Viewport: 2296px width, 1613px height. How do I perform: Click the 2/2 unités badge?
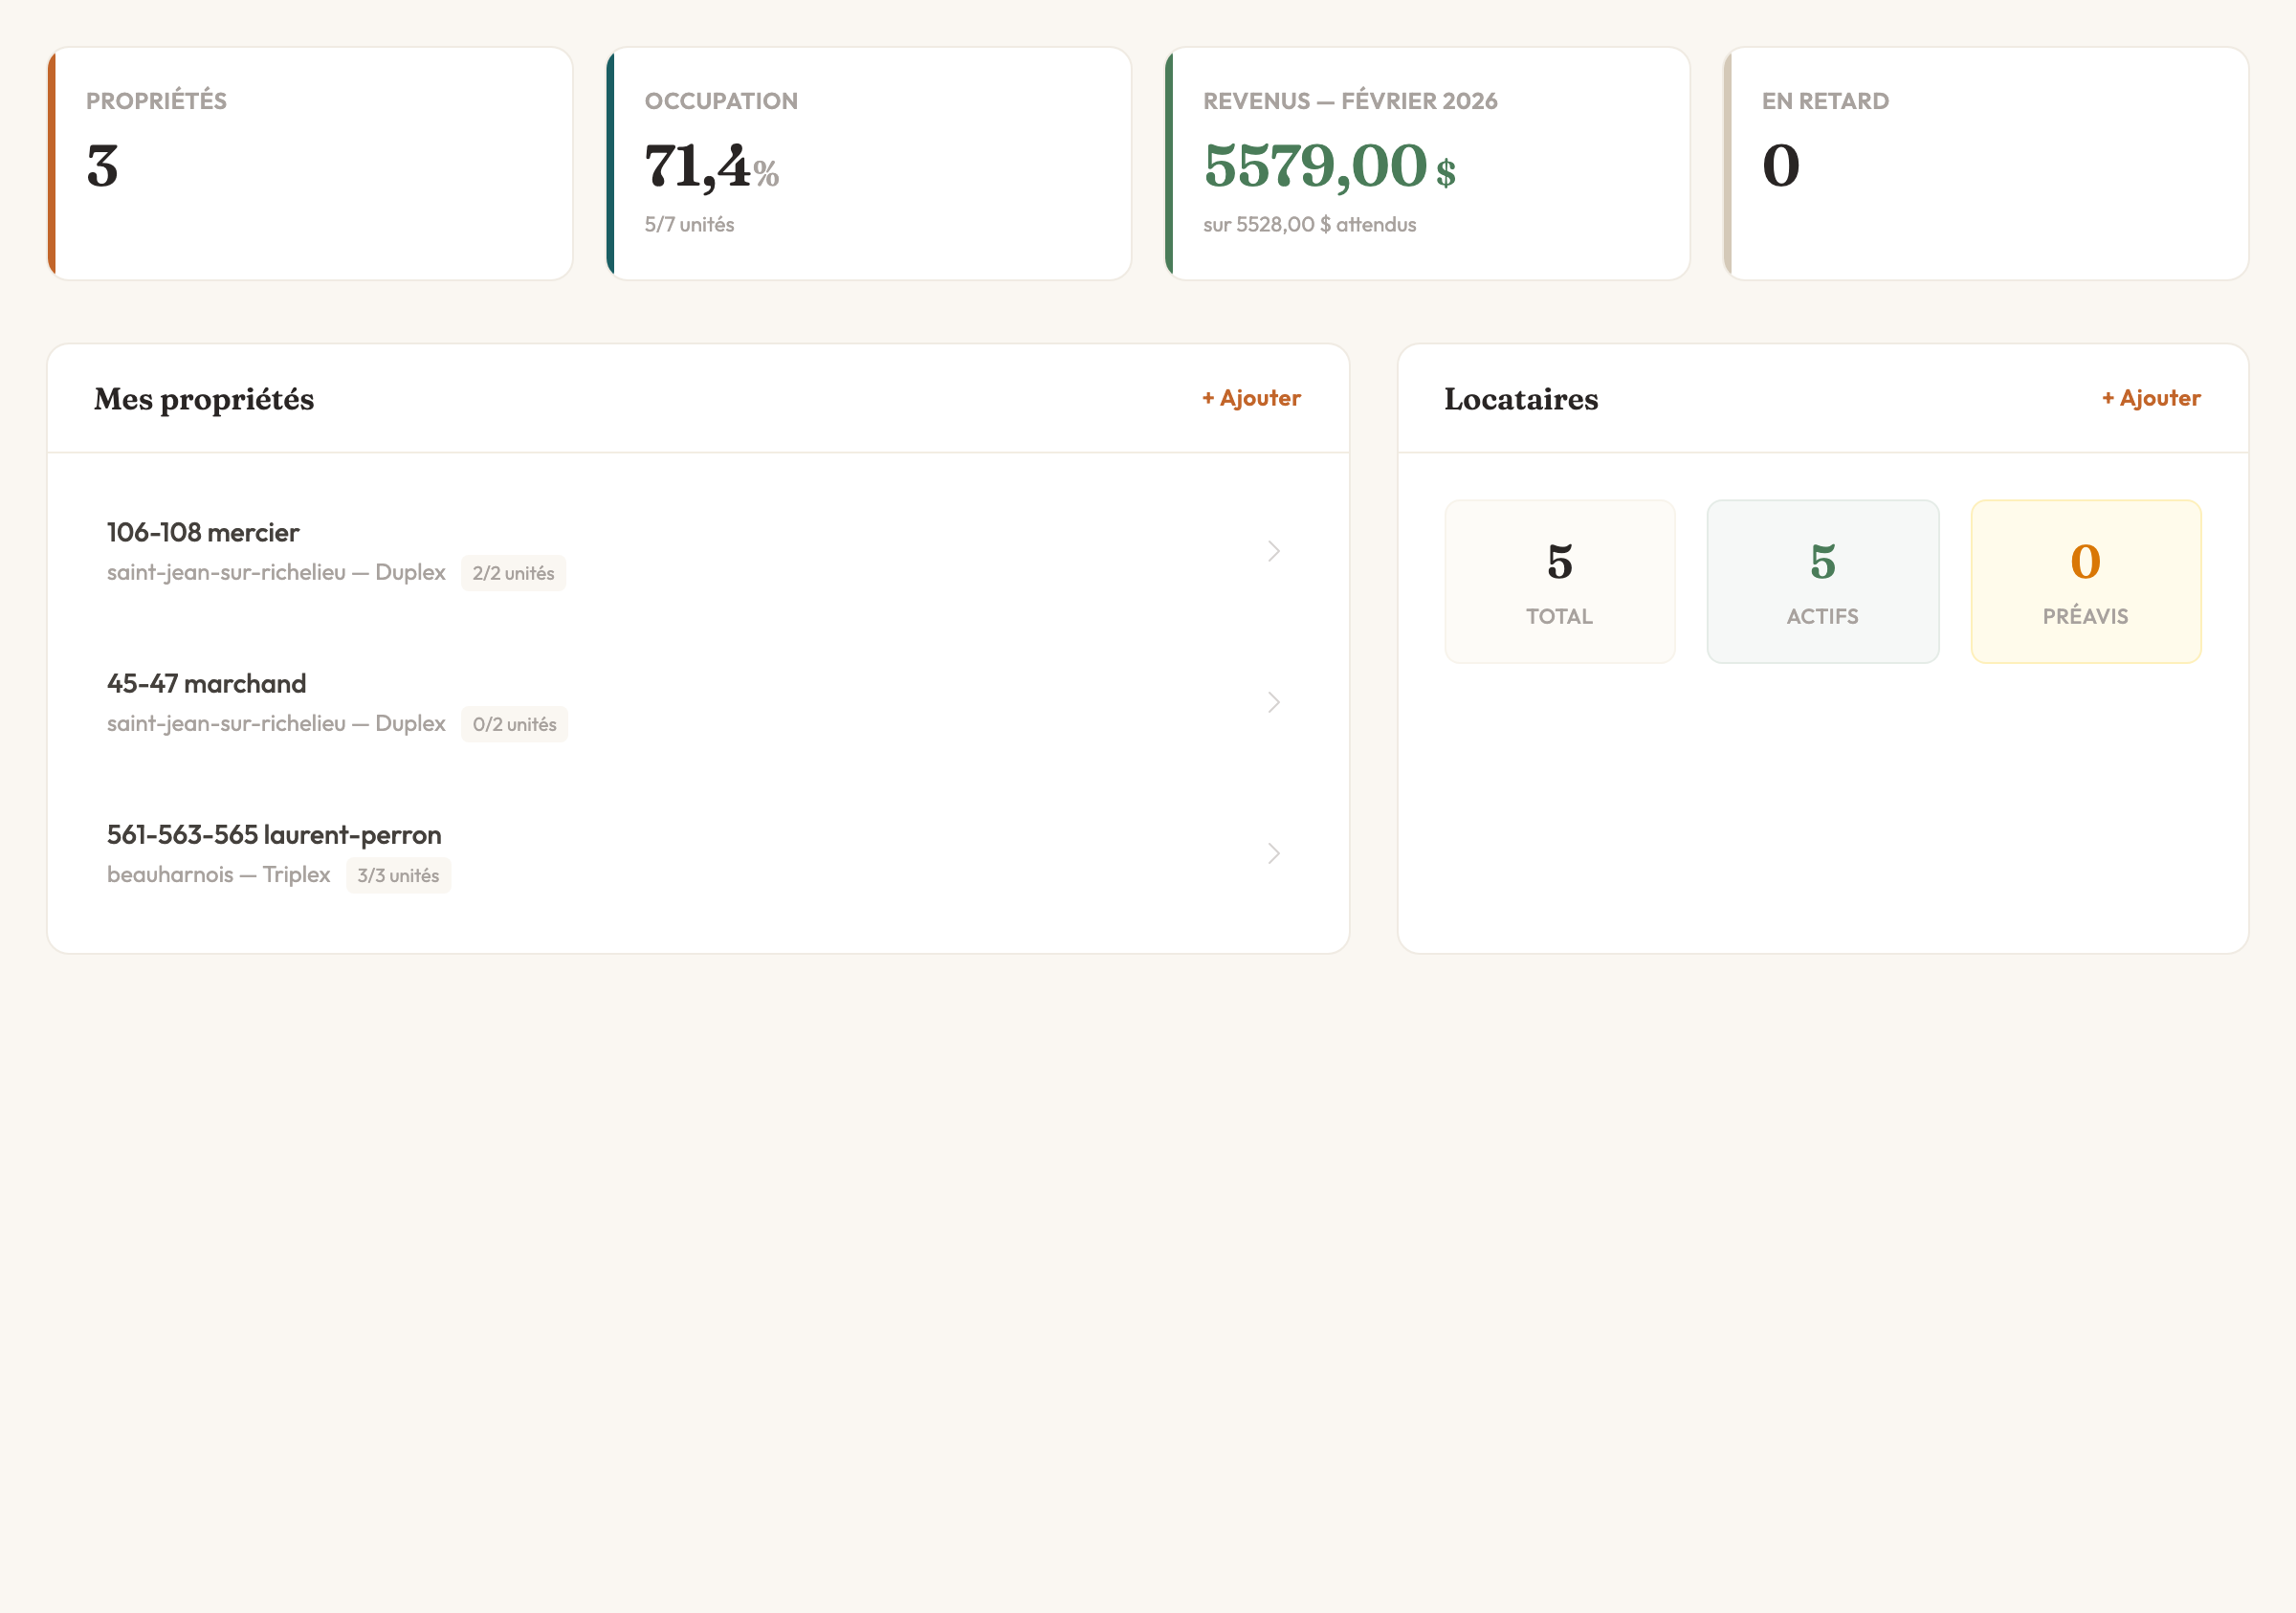(513, 572)
